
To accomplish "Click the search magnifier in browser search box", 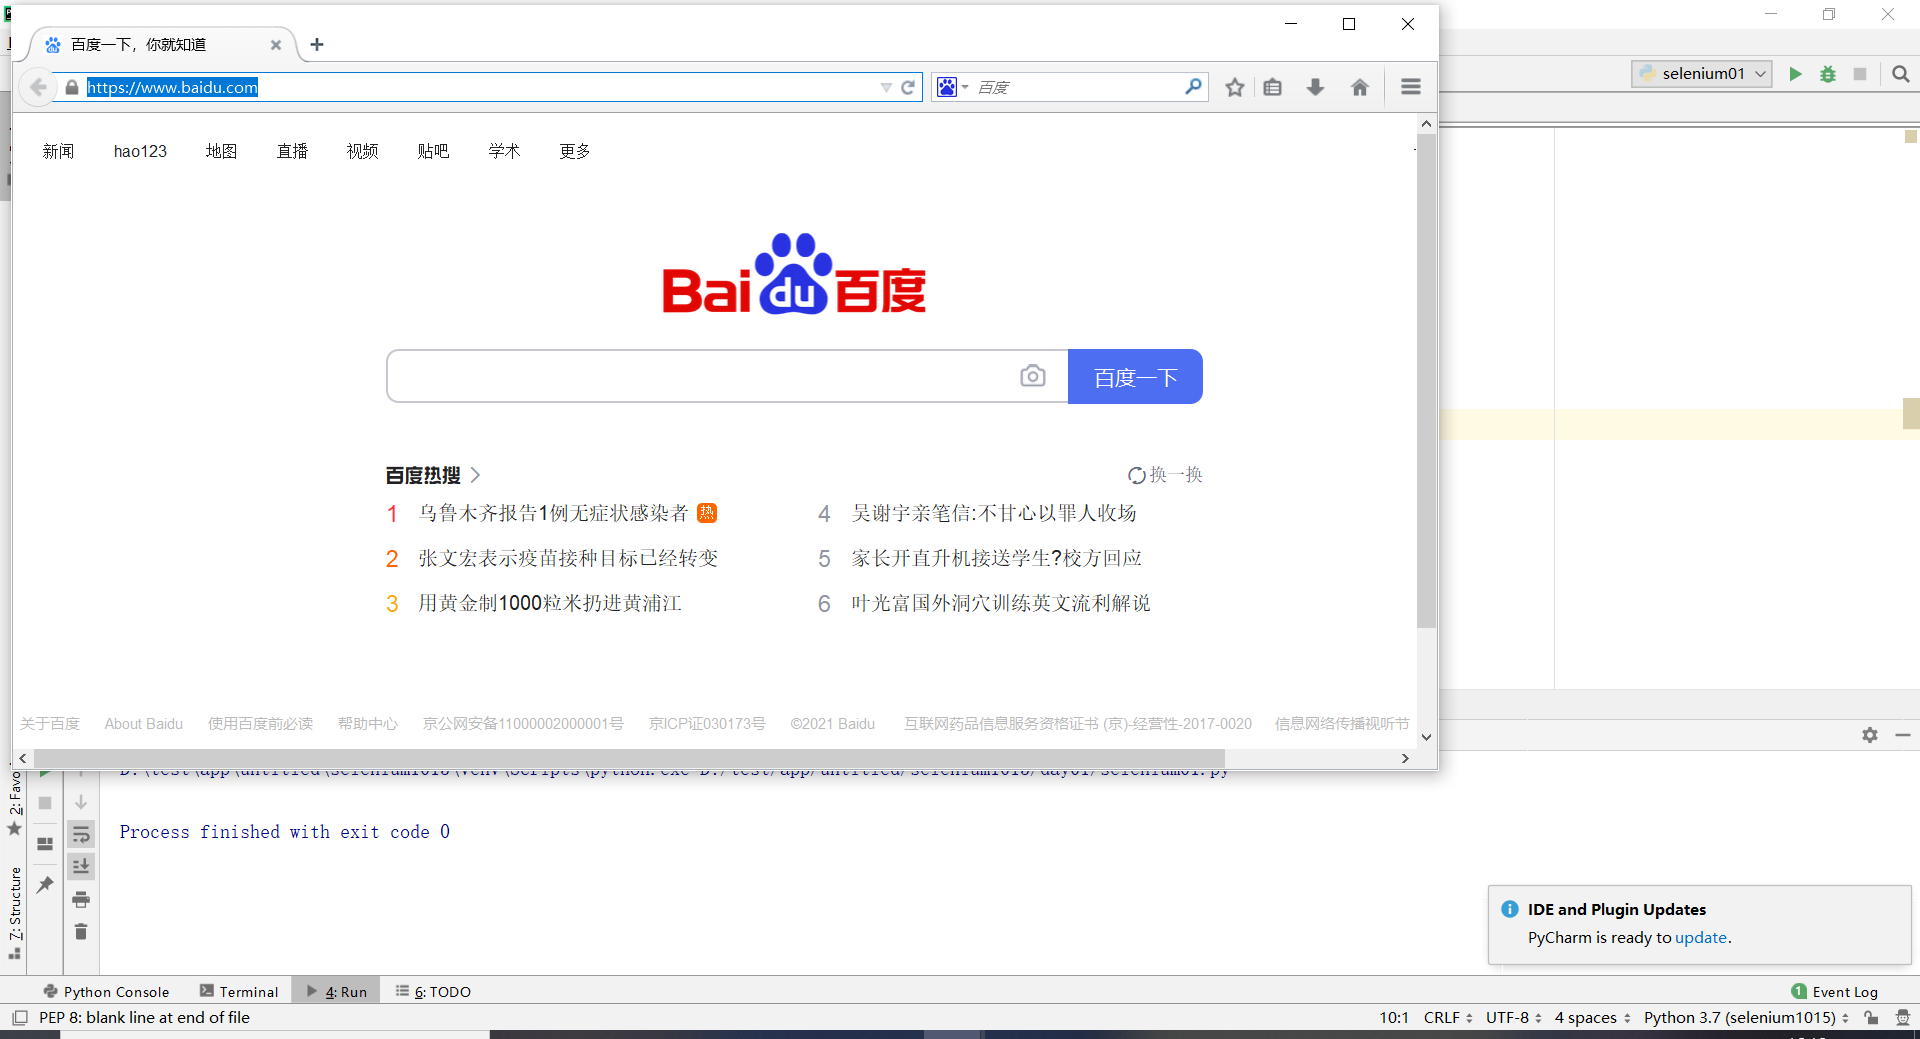I will coord(1193,87).
